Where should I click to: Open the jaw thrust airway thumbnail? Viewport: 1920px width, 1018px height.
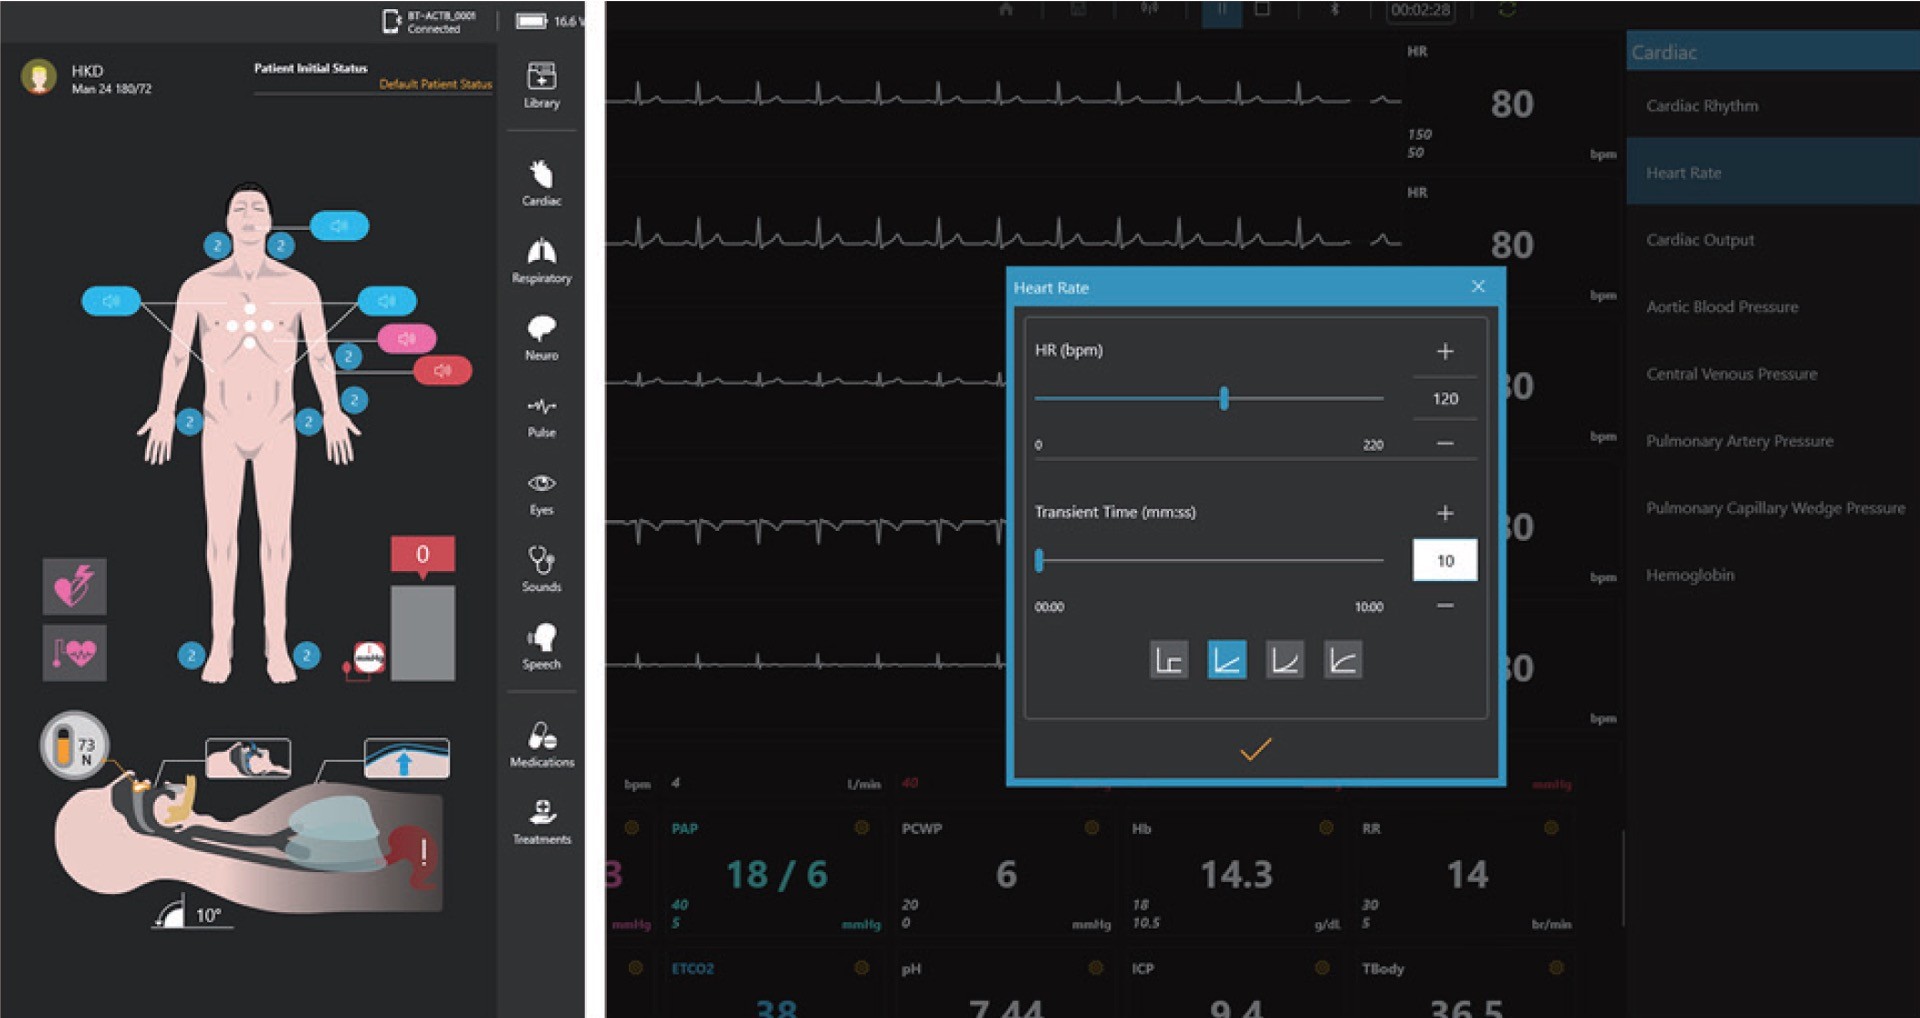click(x=248, y=758)
